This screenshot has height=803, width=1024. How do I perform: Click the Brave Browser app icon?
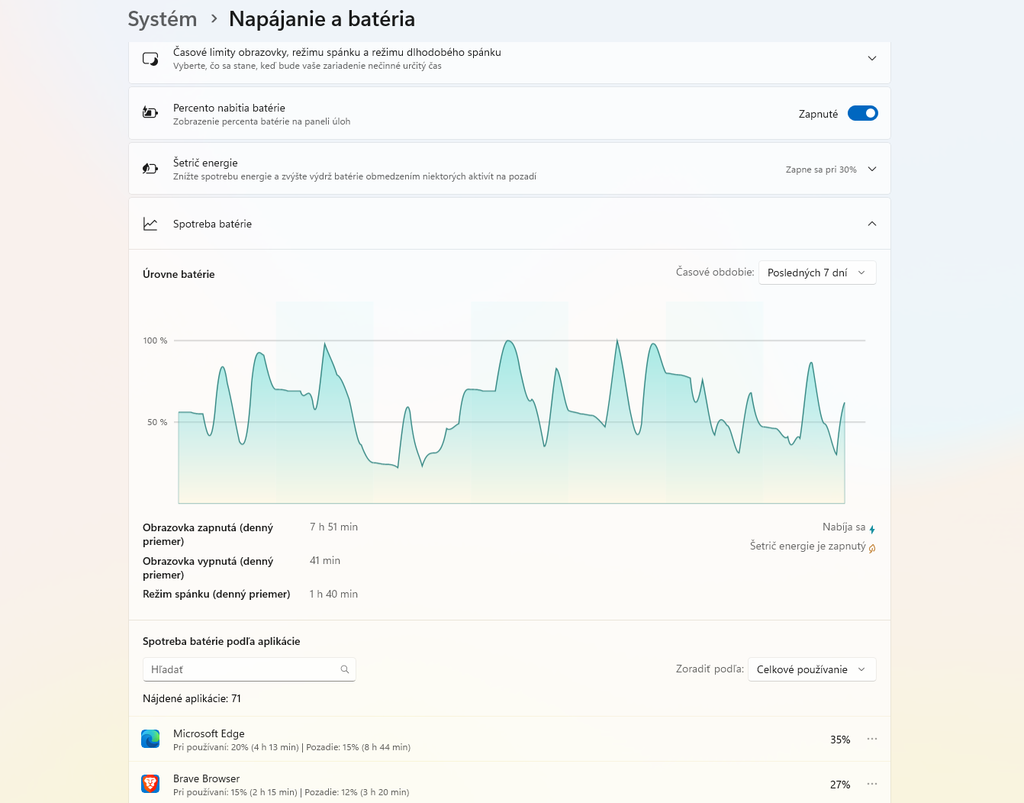pos(150,784)
